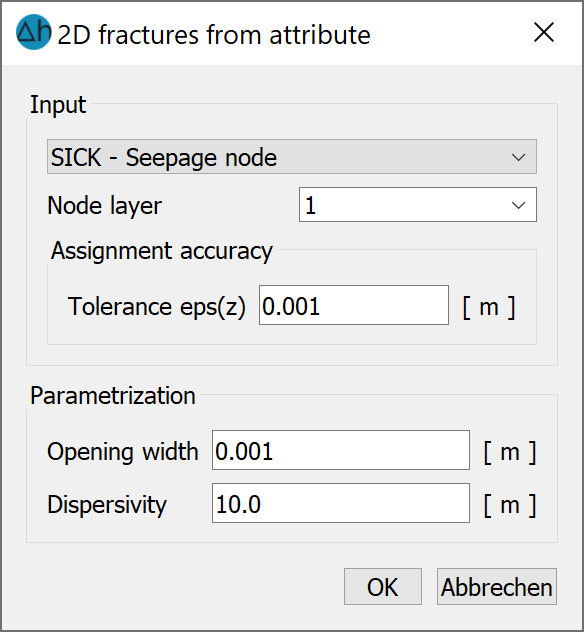Close the 2D fractures dialog
584x632 pixels.
(x=544, y=32)
